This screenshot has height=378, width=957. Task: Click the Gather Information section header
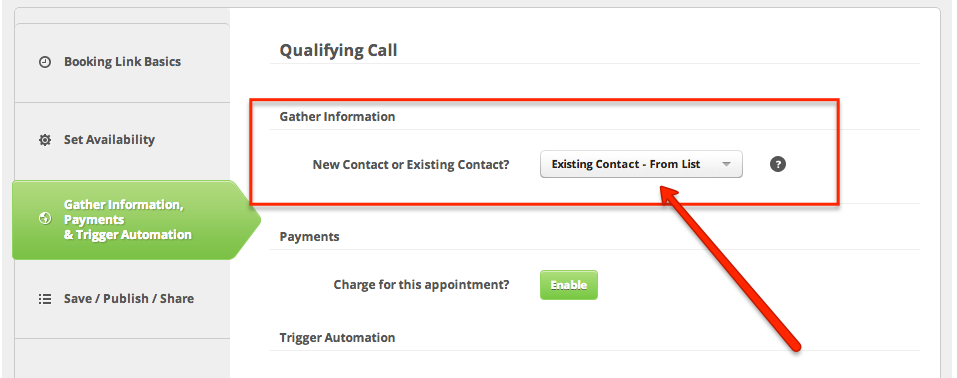tap(337, 117)
